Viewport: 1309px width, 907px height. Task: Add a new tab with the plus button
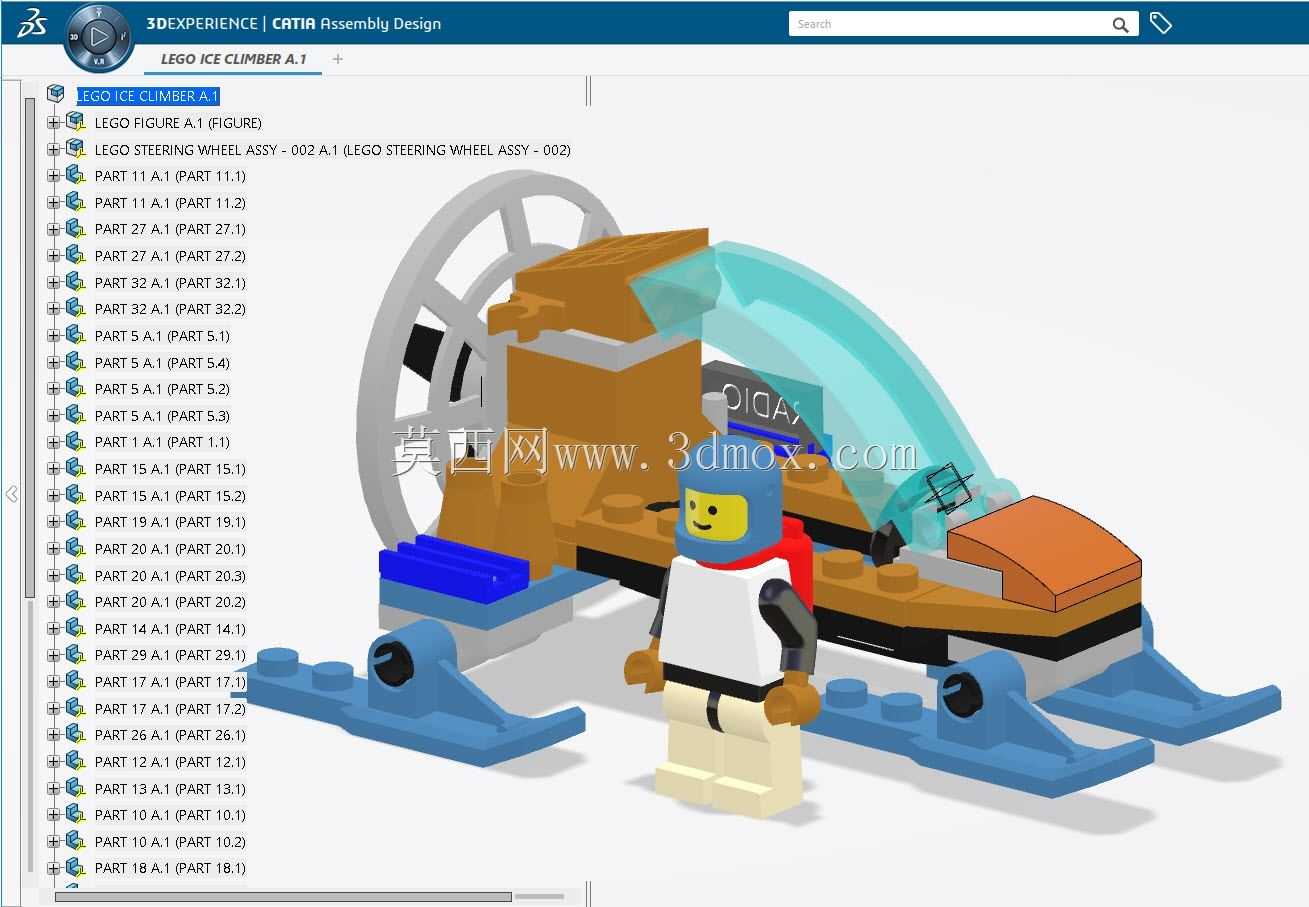[x=338, y=59]
